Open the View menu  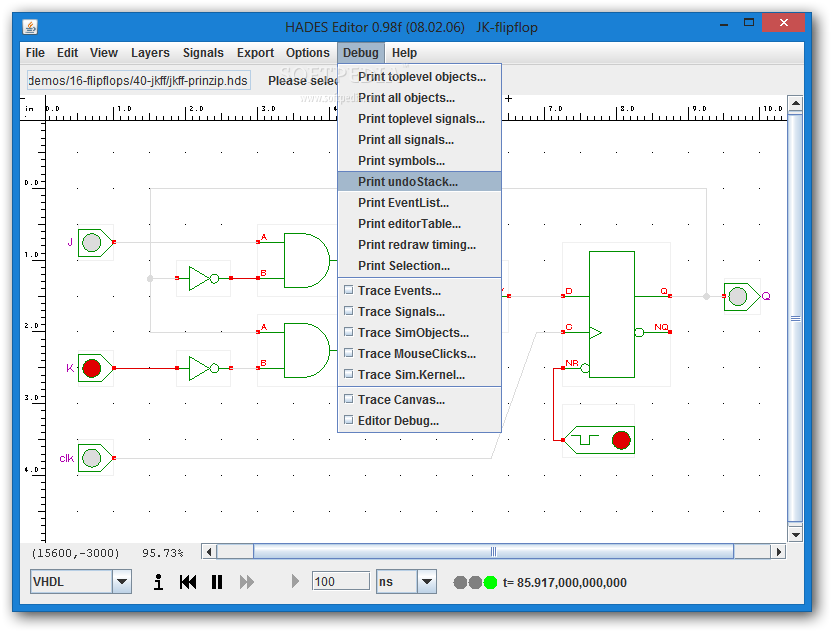(x=103, y=53)
